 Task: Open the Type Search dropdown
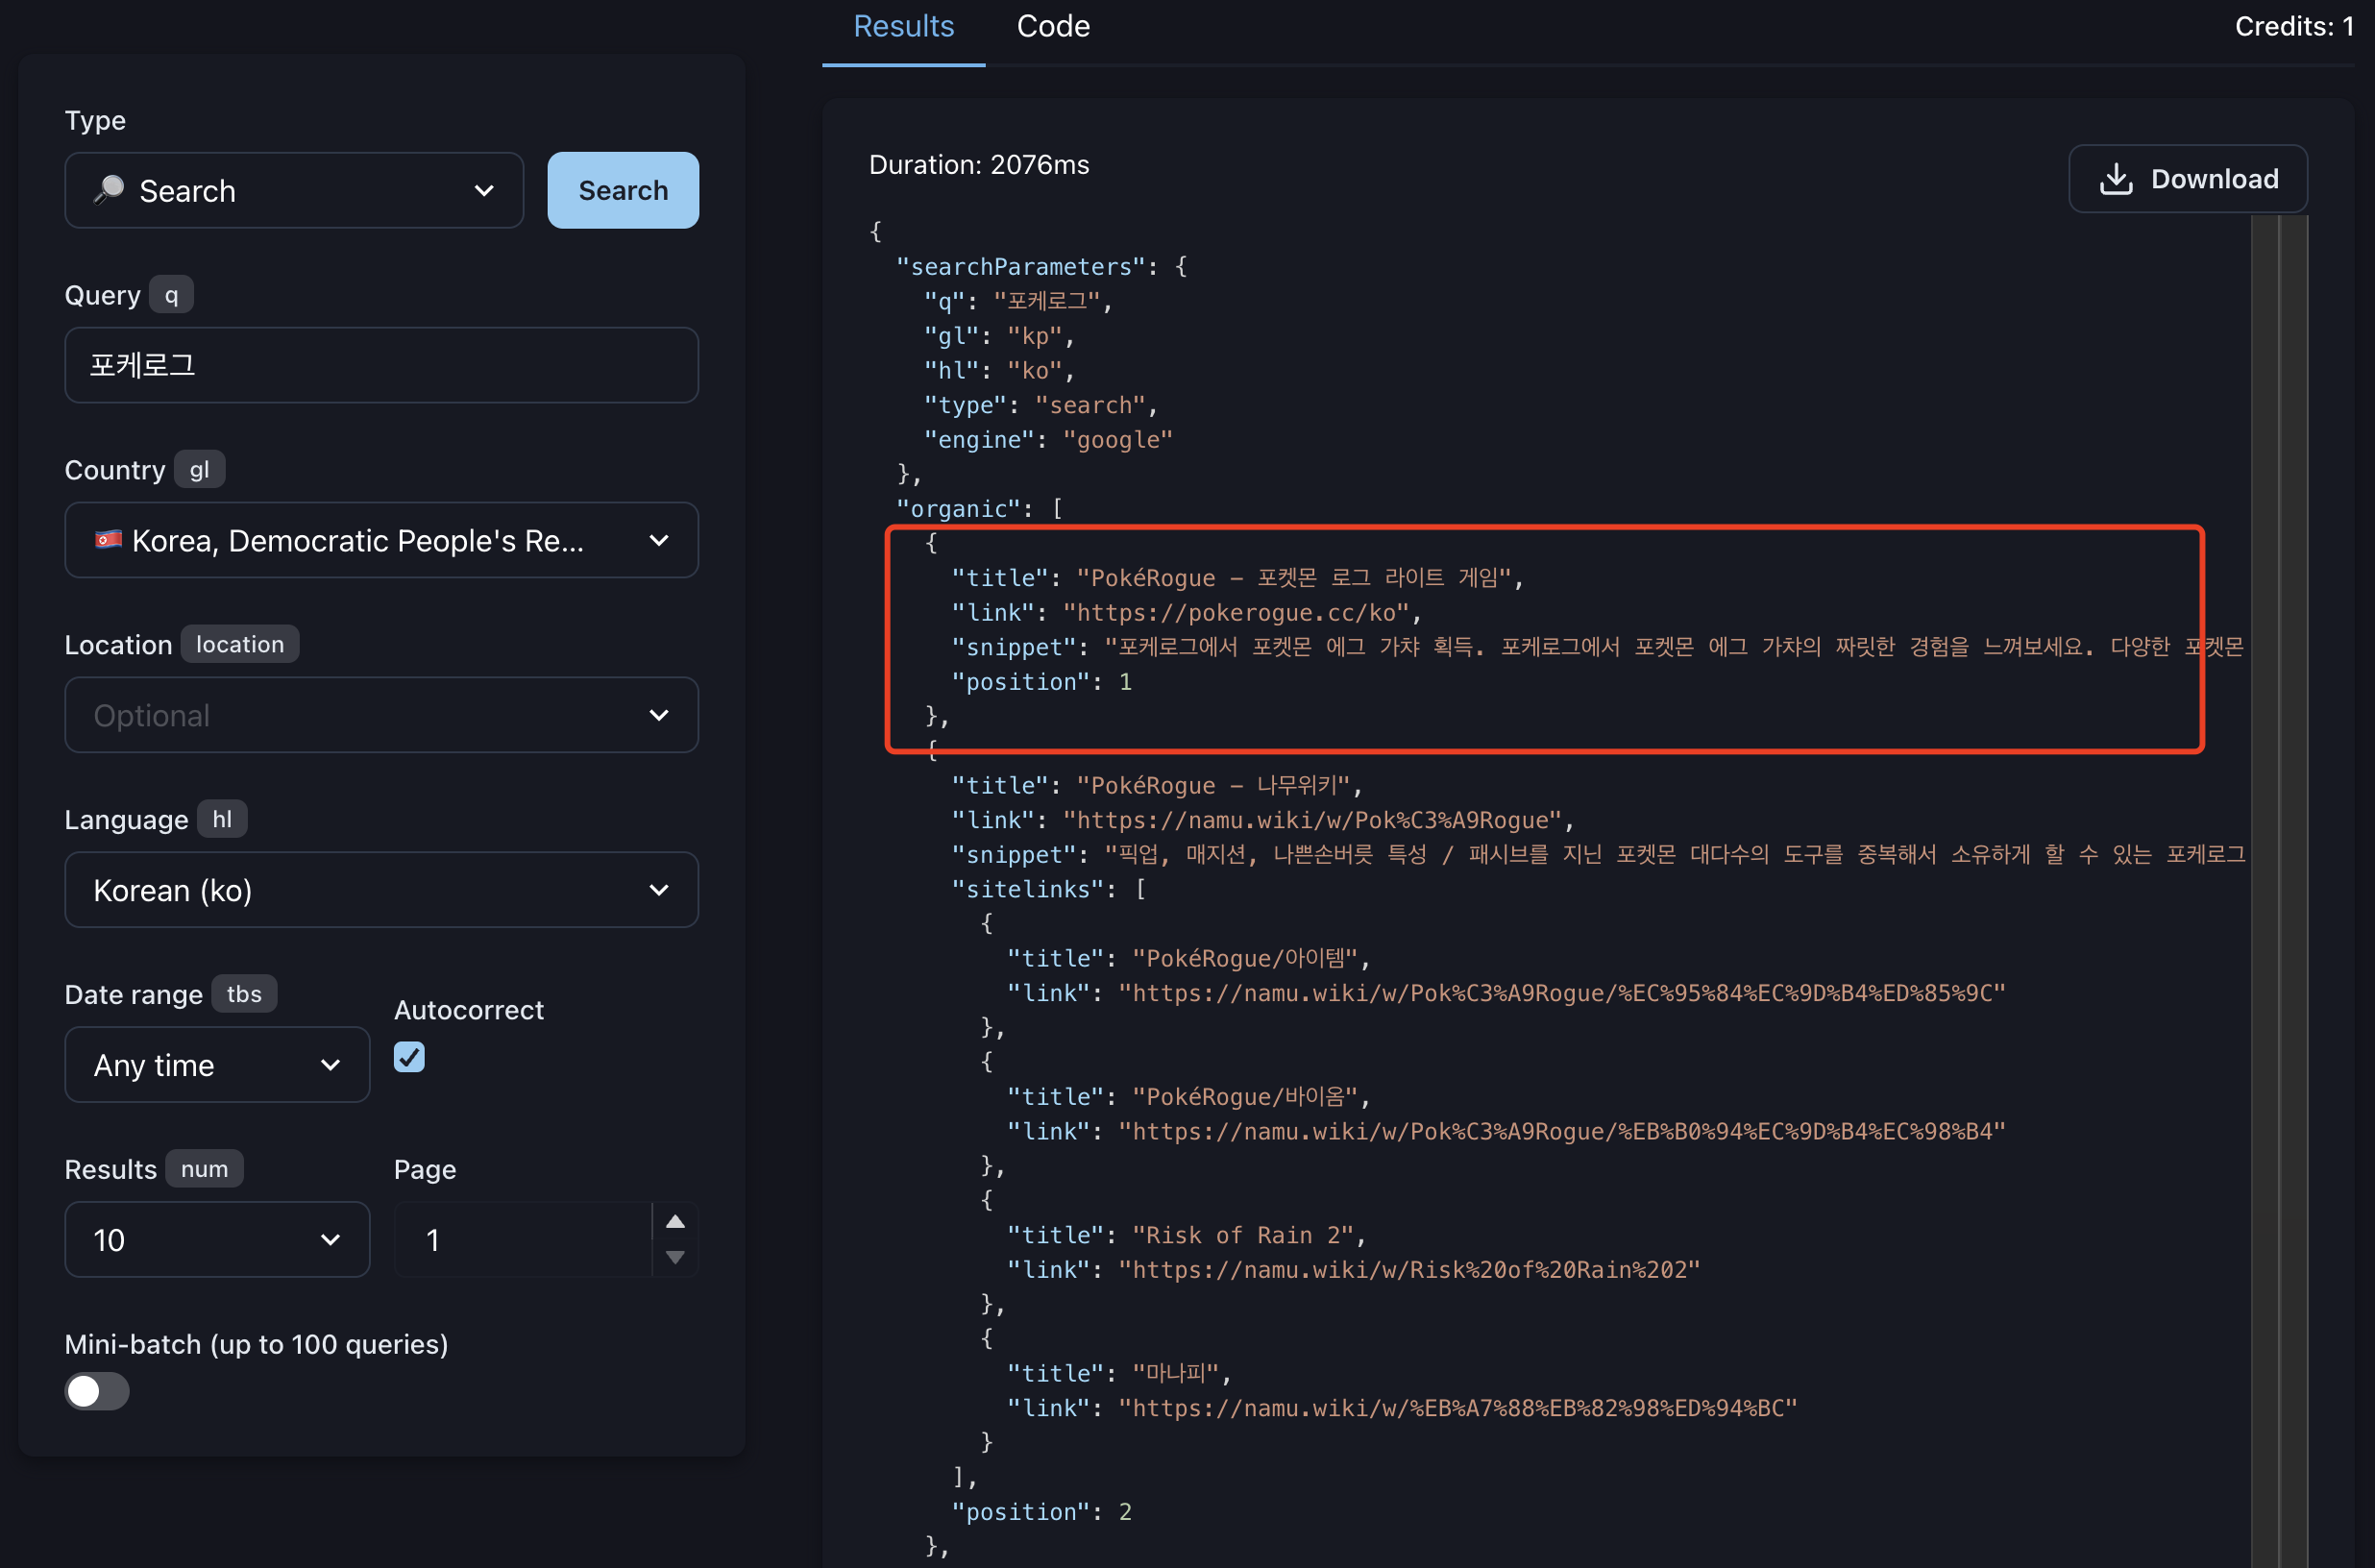(294, 190)
